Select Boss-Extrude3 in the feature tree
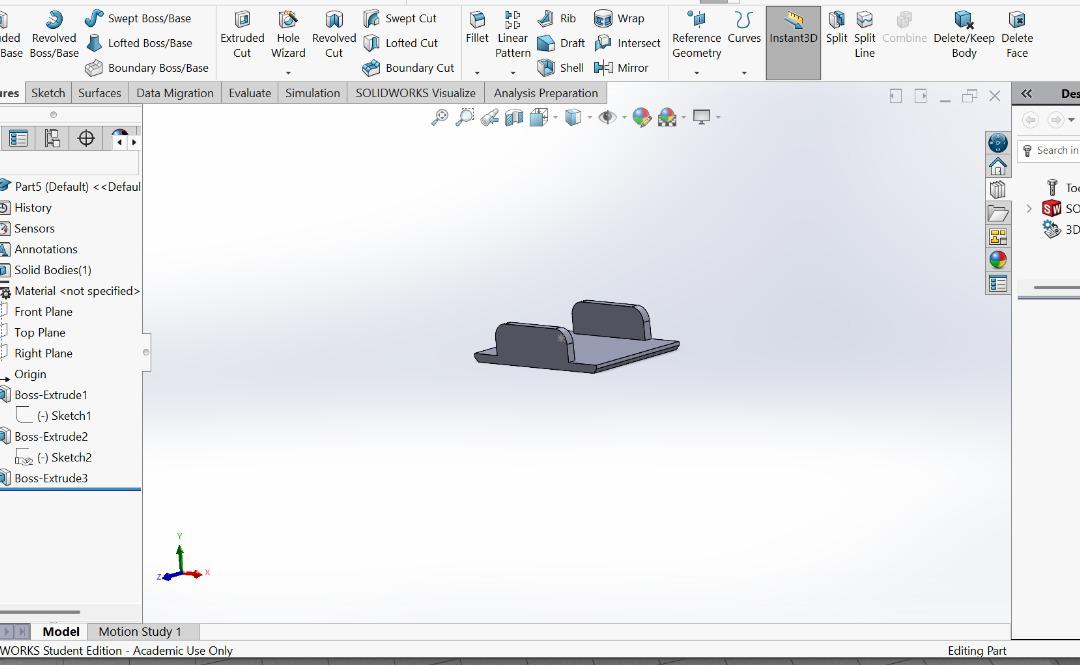This screenshot has height=665, width=1080. (x=51, y=478)
